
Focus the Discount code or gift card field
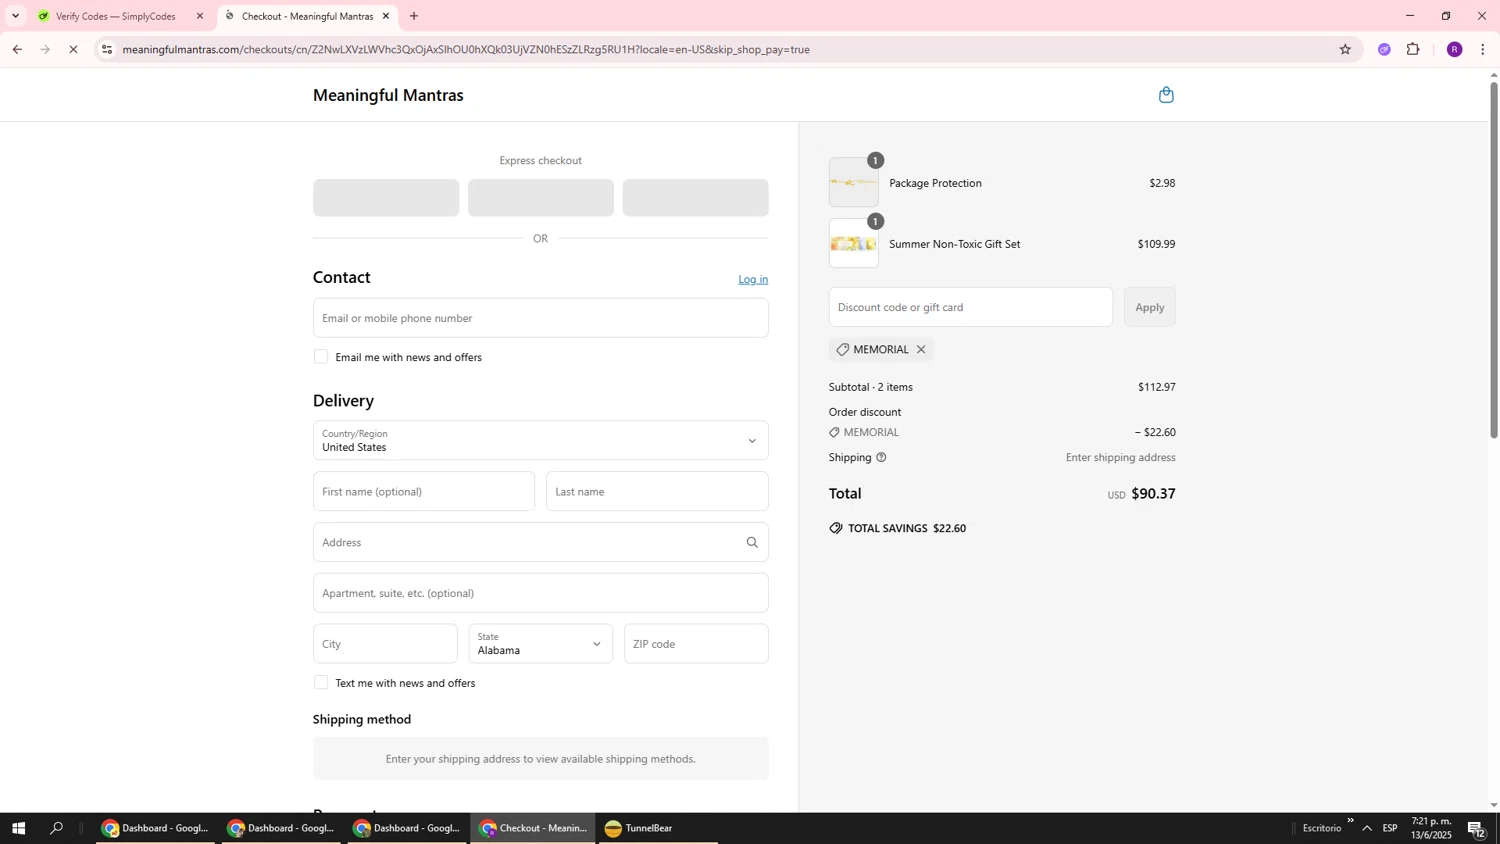click(971, 307)
